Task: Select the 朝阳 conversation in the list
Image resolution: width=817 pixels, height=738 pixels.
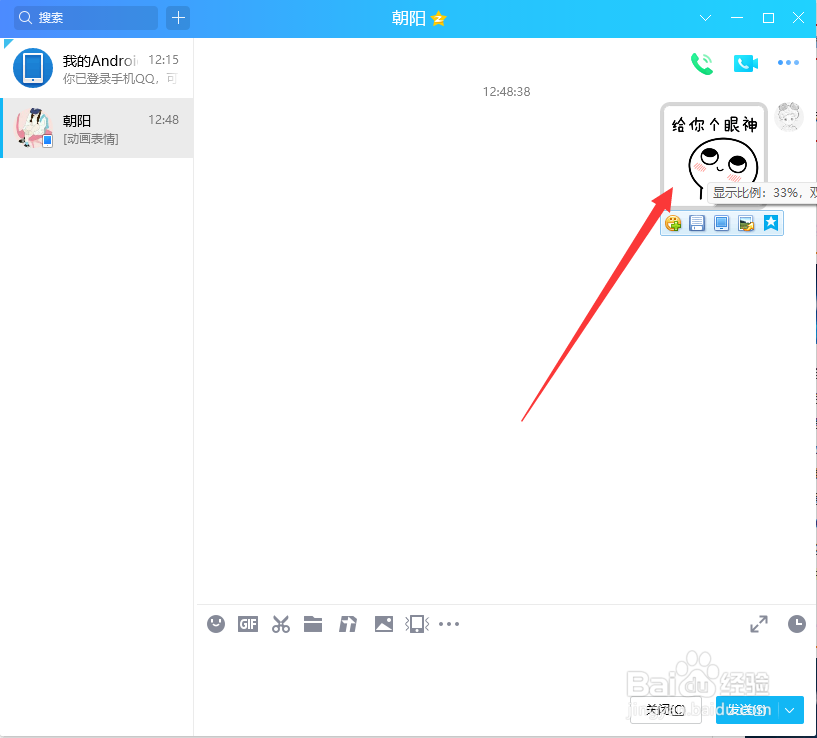Action: (x=97, y=128)
